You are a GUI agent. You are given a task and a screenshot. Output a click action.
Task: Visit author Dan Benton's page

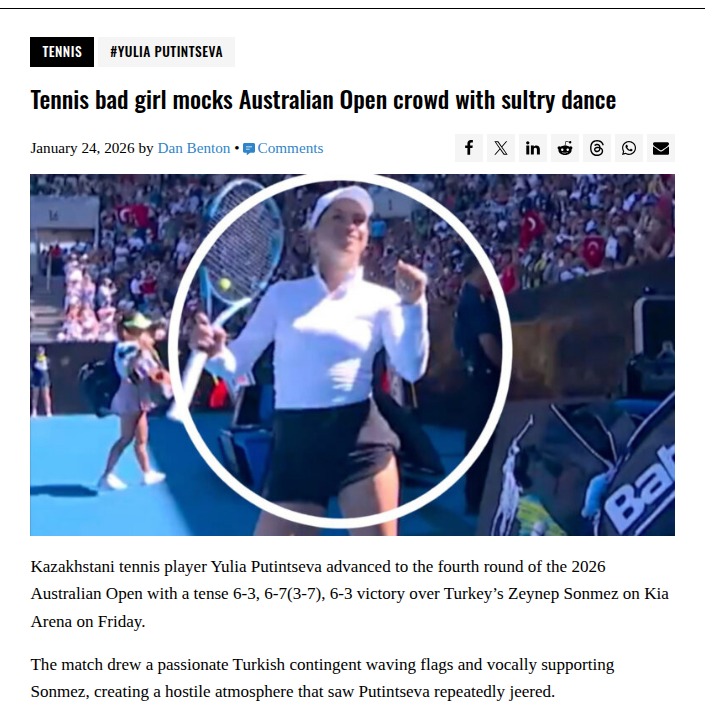[x=194, y=148]
